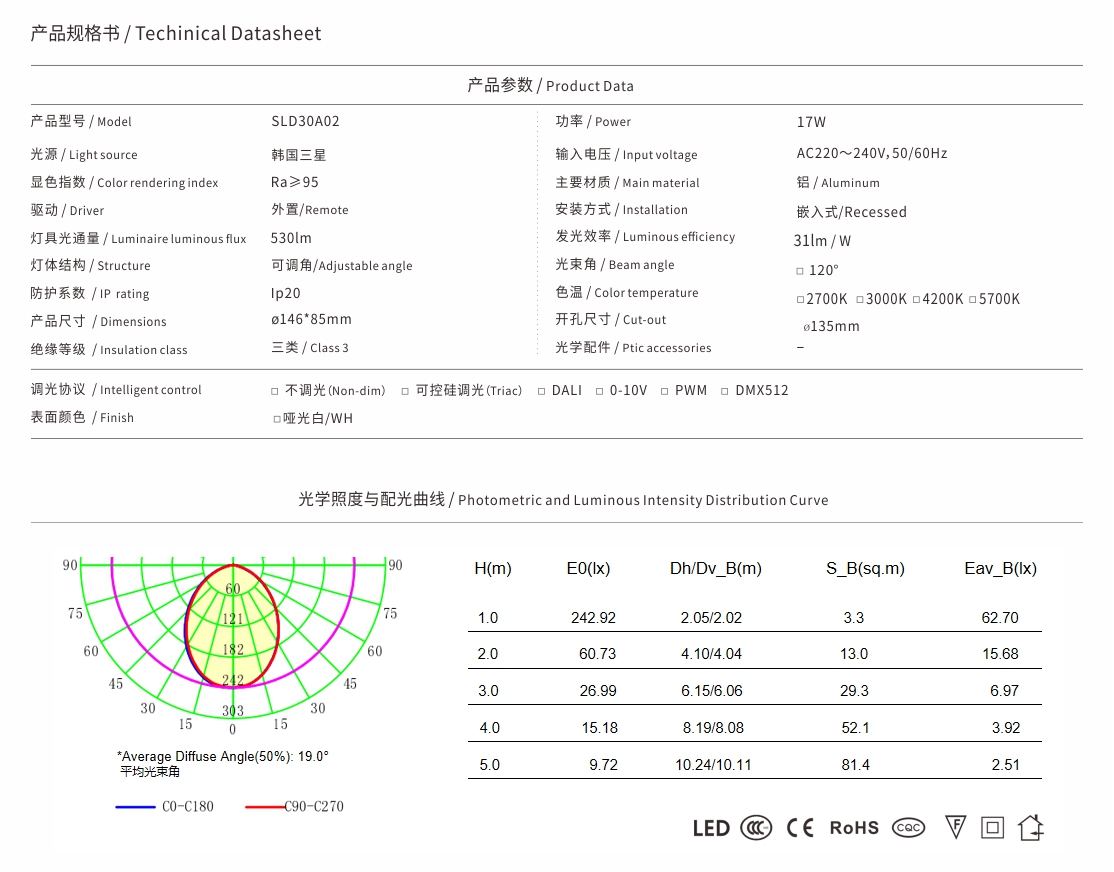
Task: Check the WH matte white finish box
Action: point(277,419)
